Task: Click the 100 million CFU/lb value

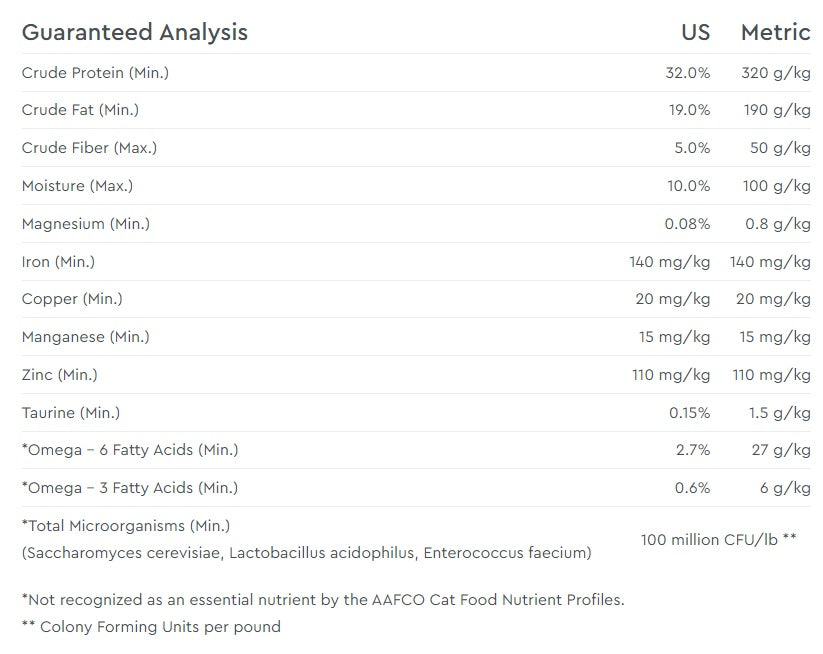Action: pyautogui.click(x=718, y=539)
